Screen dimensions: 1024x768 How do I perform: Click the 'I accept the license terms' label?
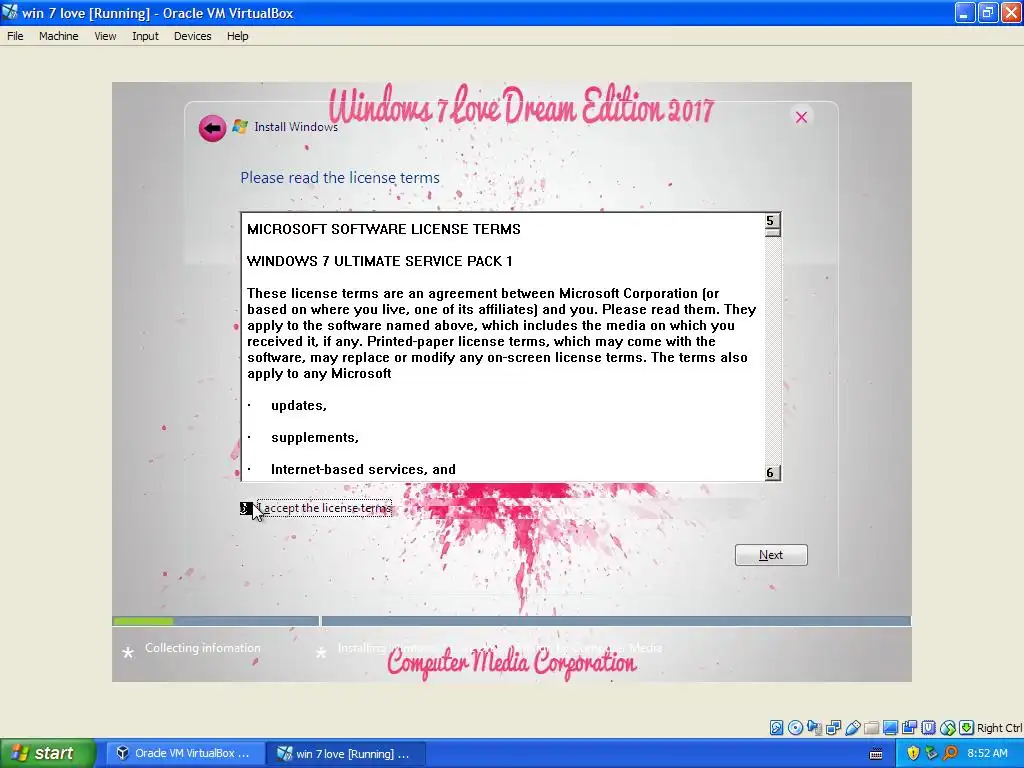(x=325, y=508)
